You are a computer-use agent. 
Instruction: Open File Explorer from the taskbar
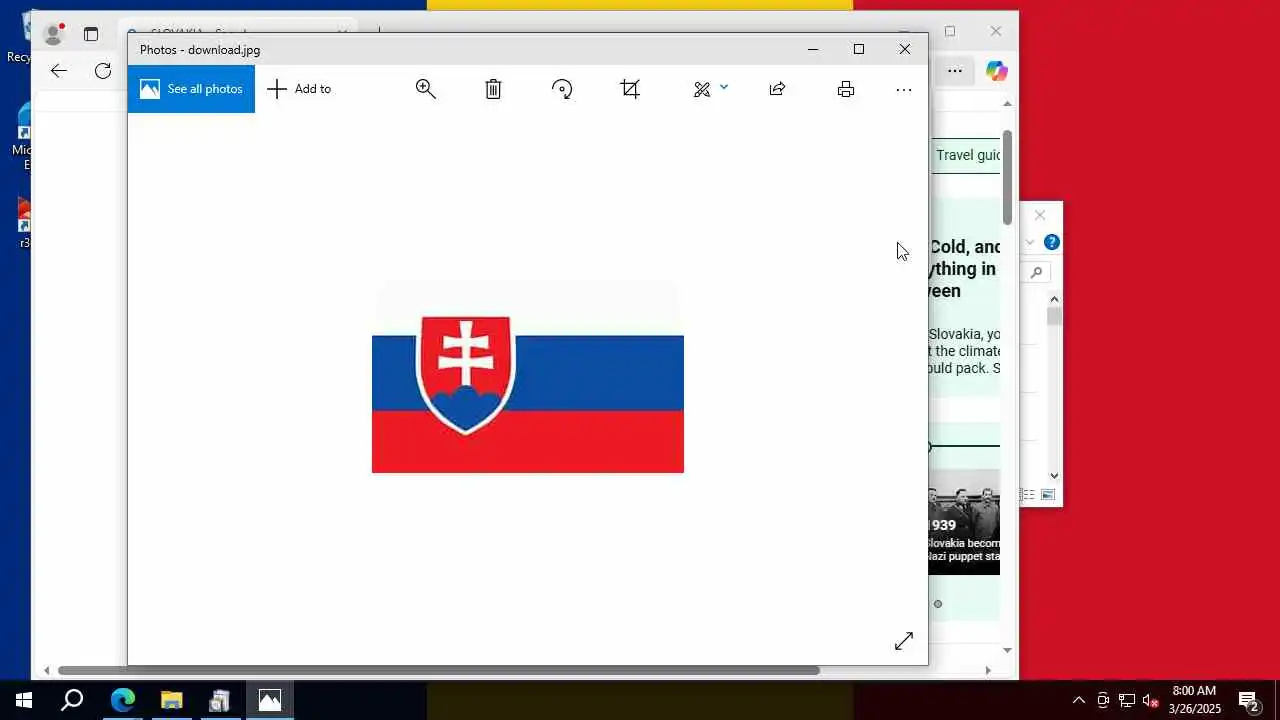pyautogui.click(x=172, y=700)
